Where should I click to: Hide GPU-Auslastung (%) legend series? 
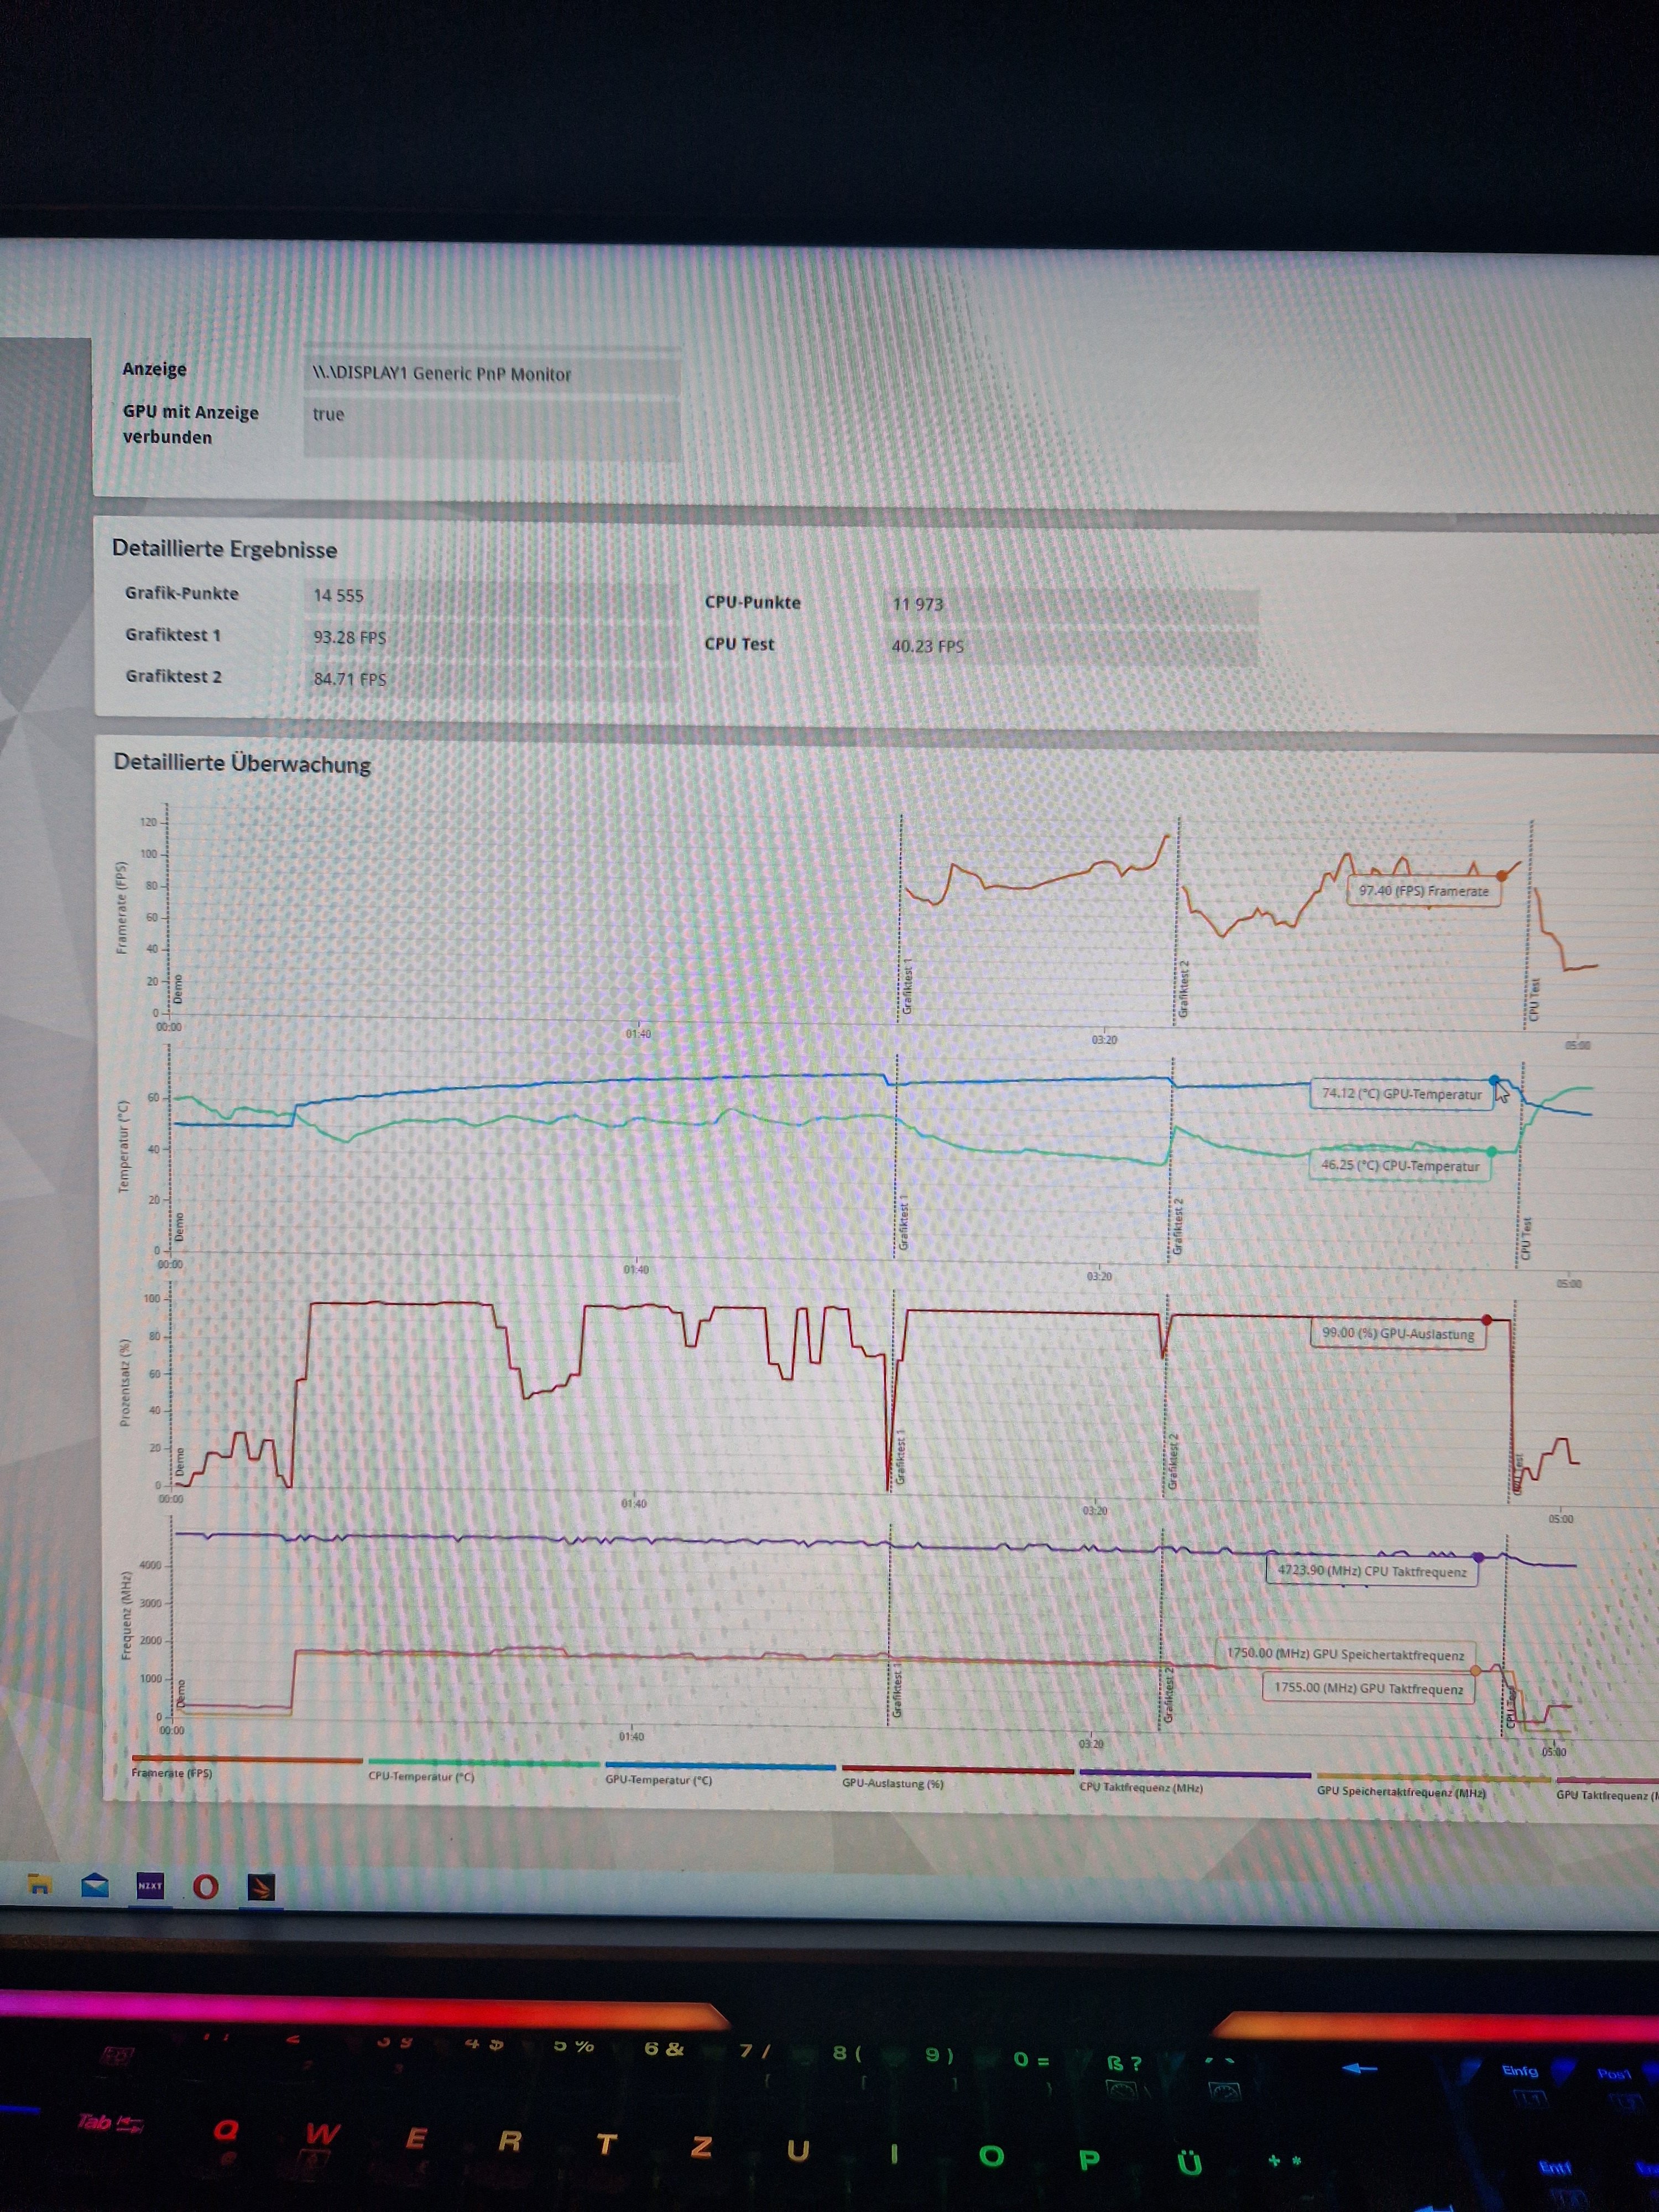tap(892, 1783)
